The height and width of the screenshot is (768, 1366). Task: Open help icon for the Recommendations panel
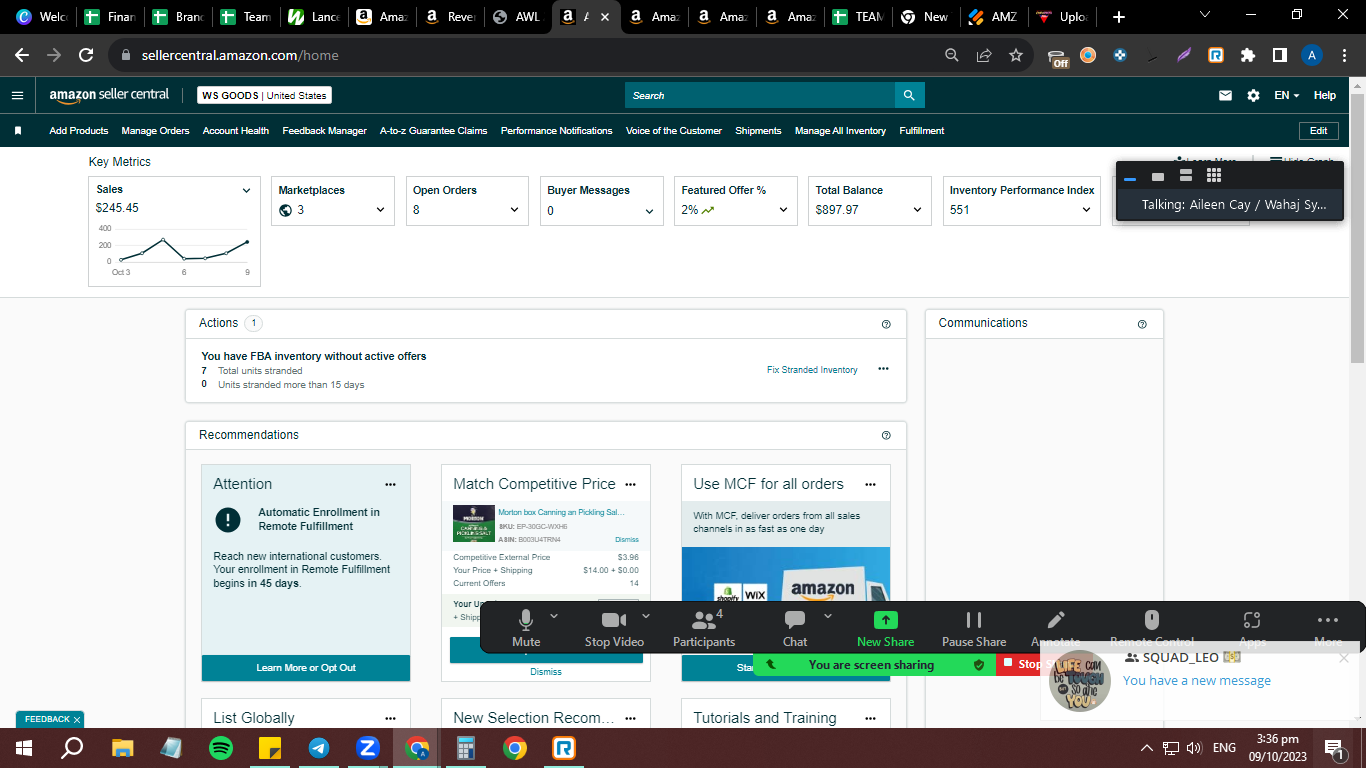(886, 435)
